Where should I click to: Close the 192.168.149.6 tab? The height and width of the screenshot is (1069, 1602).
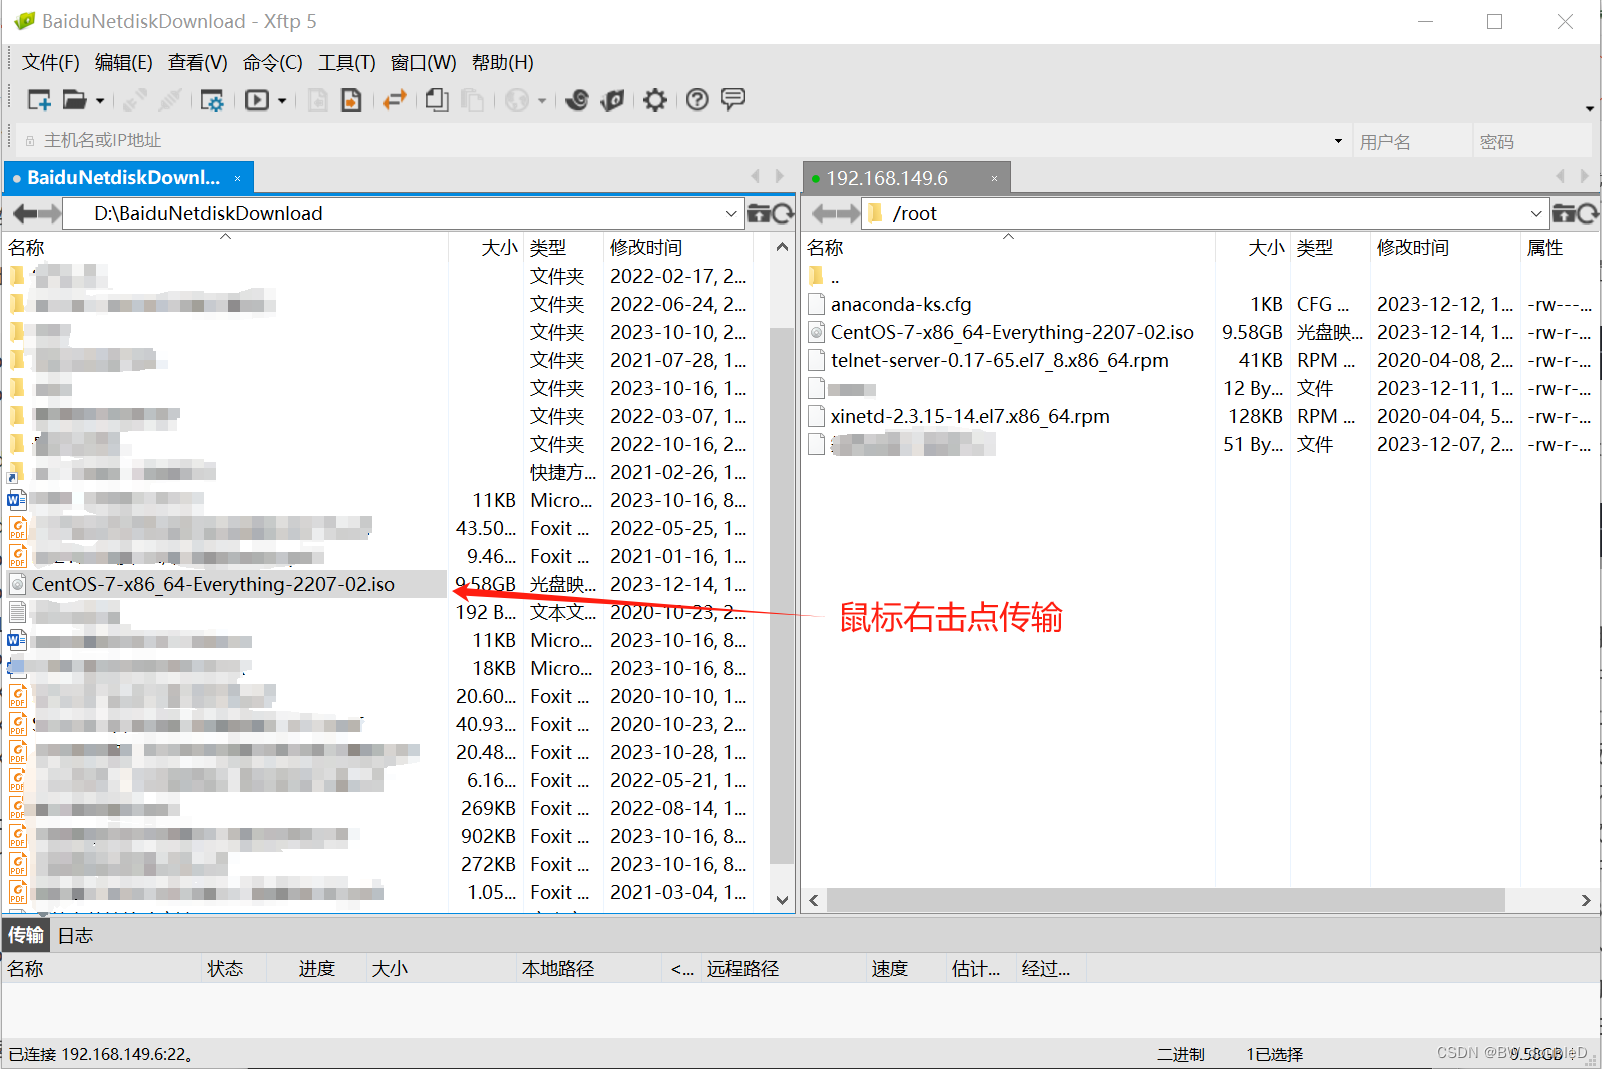(994, 178)
